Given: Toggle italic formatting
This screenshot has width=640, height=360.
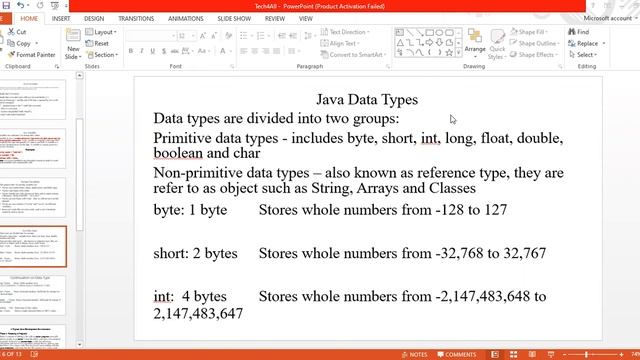Looking at the screenshot, I should pyautogui.click(x=141, y=51).
